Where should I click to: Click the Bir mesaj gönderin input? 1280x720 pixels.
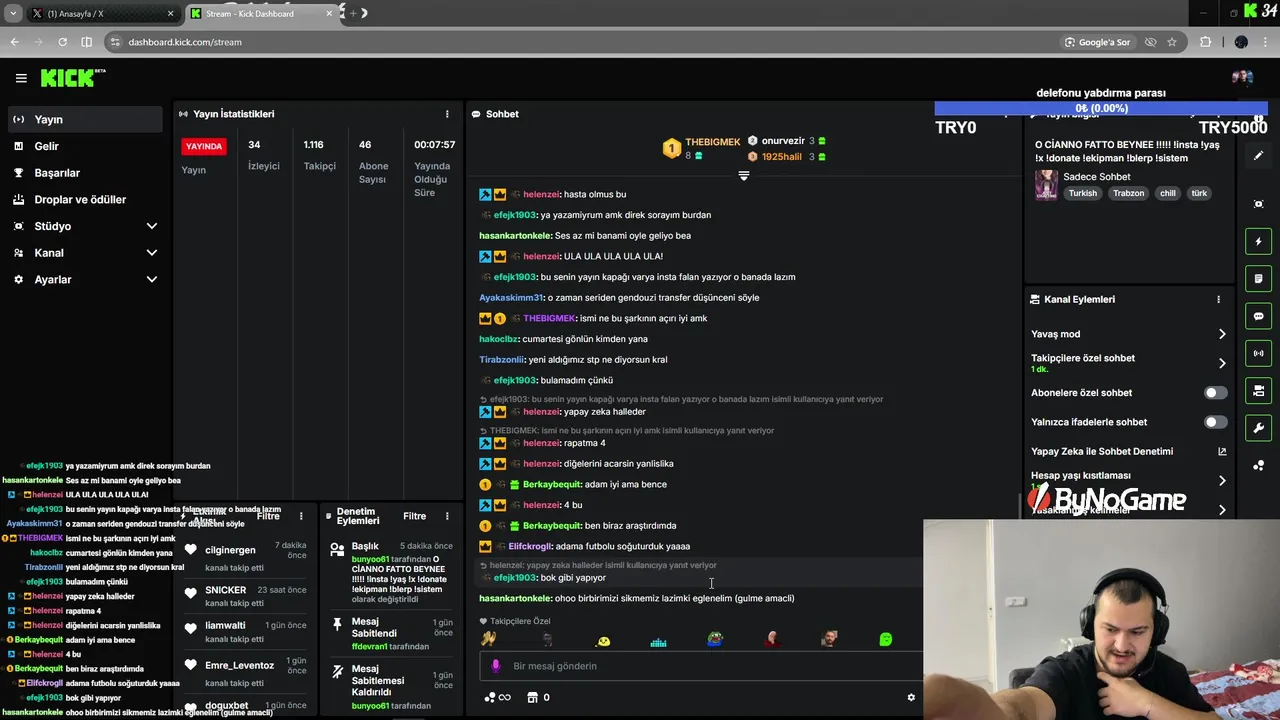click(x=700, y=666)
